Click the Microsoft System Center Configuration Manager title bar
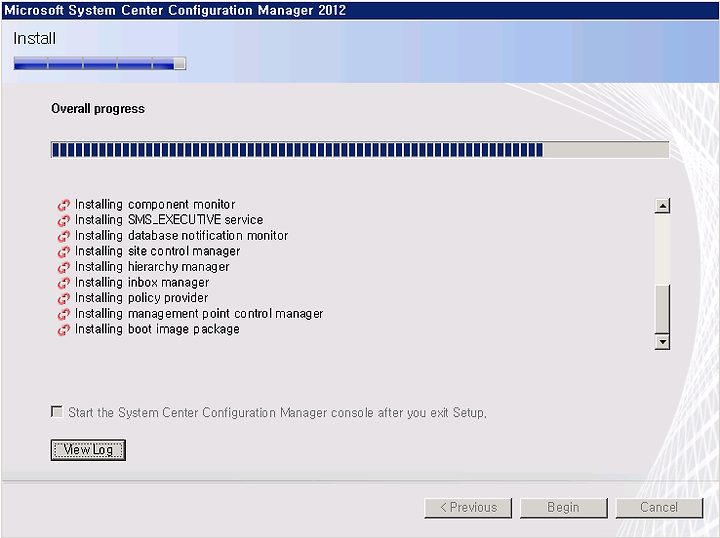This screenshot has height=538, width=720. pyautogui.click(x=360, y=10)
